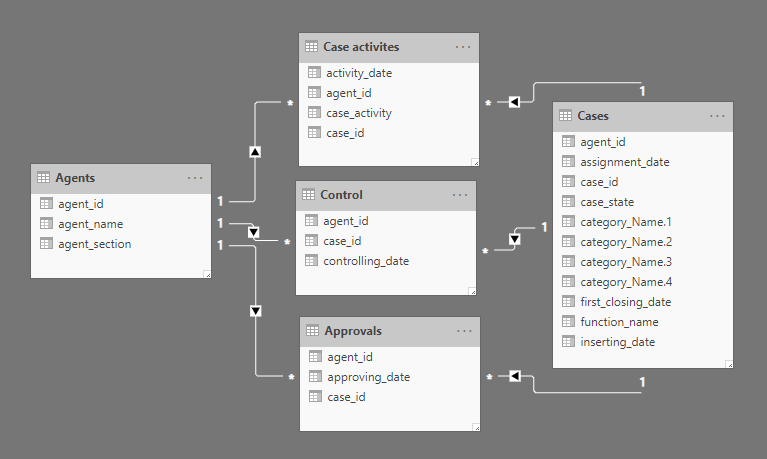Click the table icon beside Agents title
The width and height of the screenshot is (767, 459).
44,178
